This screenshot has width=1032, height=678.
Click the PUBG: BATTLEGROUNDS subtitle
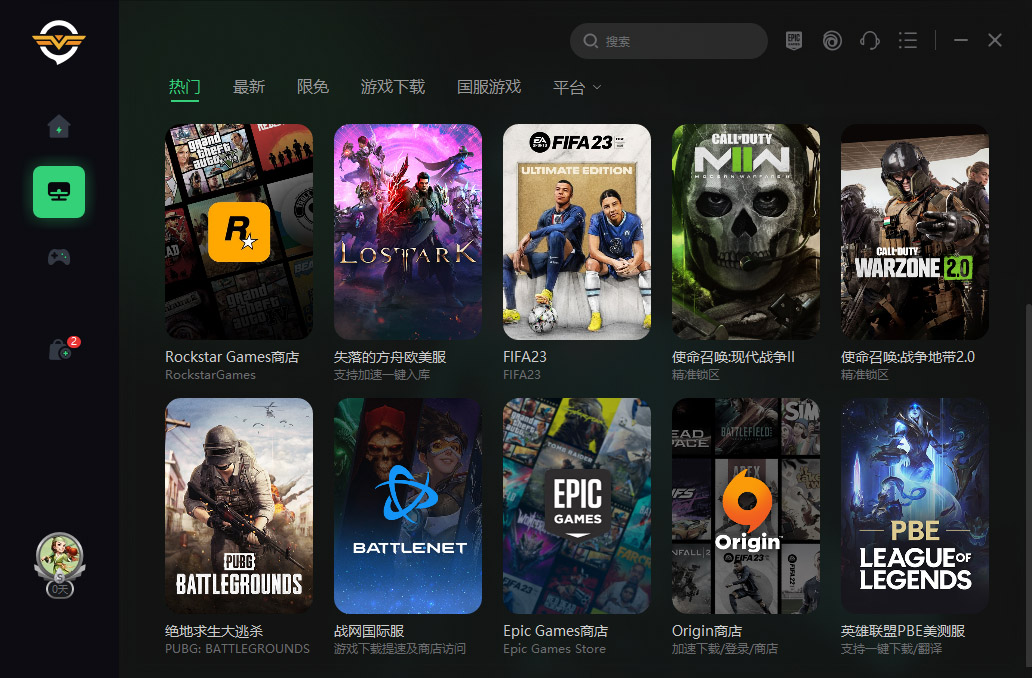pyautogui.click(x=238, y=648)
